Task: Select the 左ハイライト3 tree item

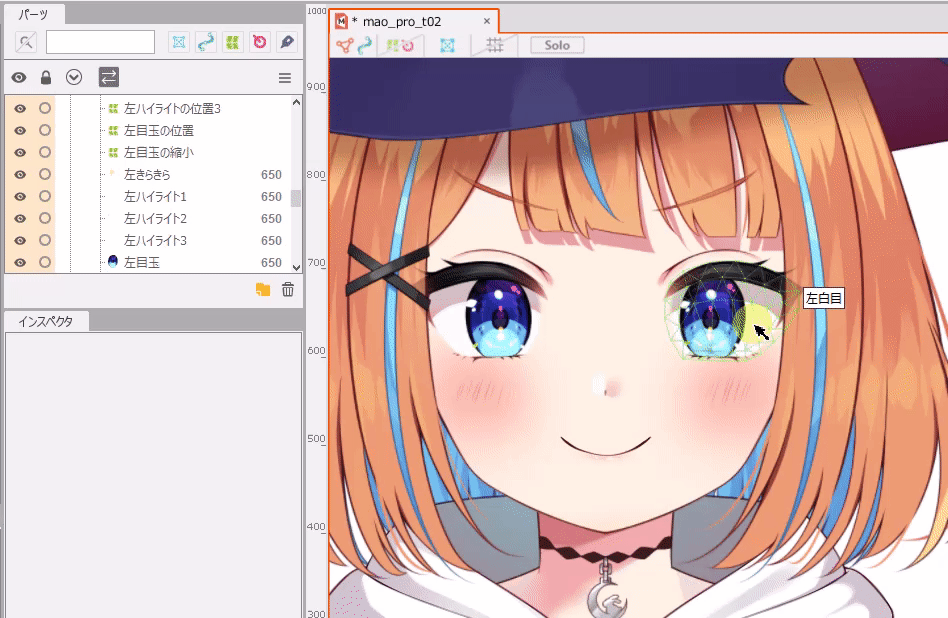Action: point(155,241)
